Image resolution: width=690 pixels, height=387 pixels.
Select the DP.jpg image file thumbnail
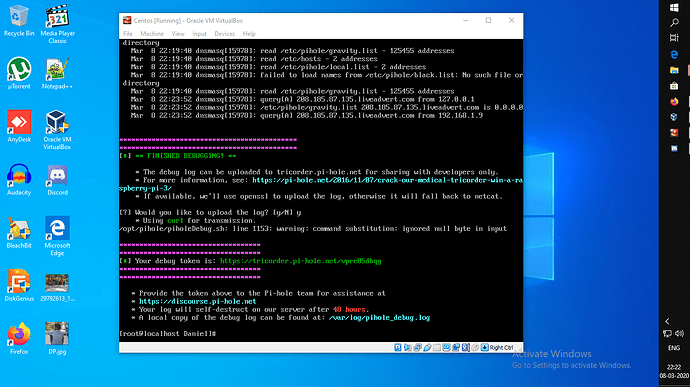[x=57, y=338]
